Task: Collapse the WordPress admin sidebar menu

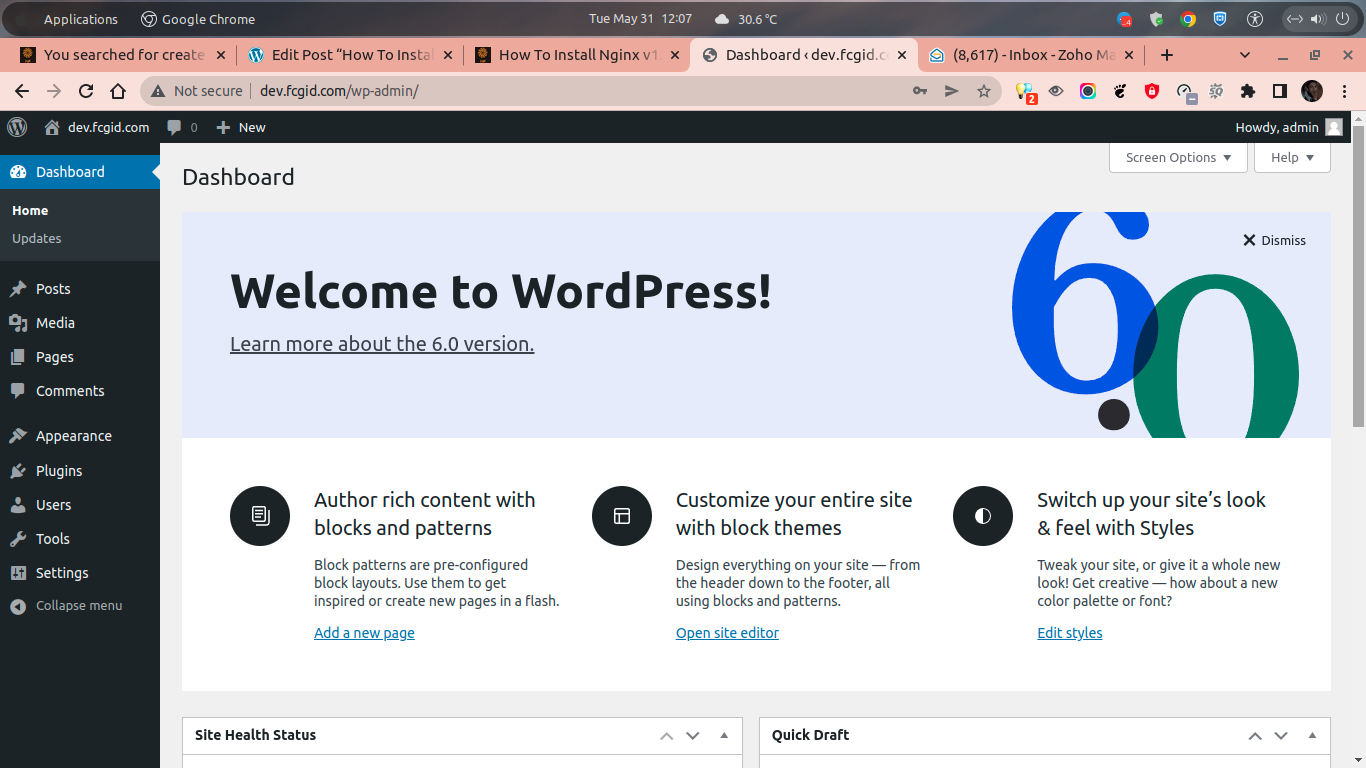Action: click(80, 606)
